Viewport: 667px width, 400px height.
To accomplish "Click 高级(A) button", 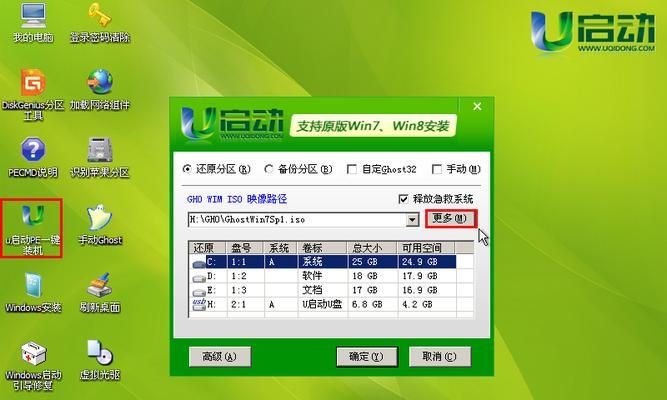I will 220,357.
